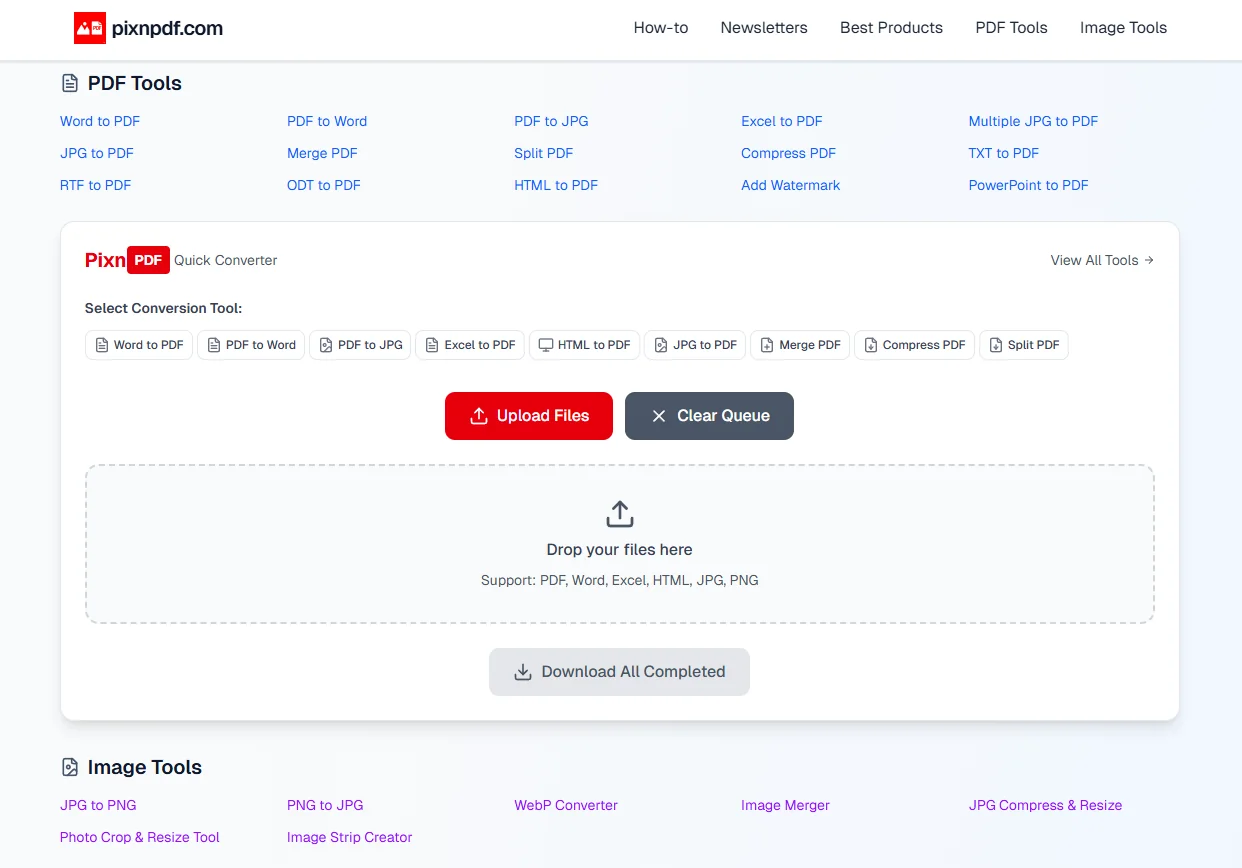The image size is (1242, 868).
Task: Select the Compress PDF converter chip
Action: coord(914,344)
